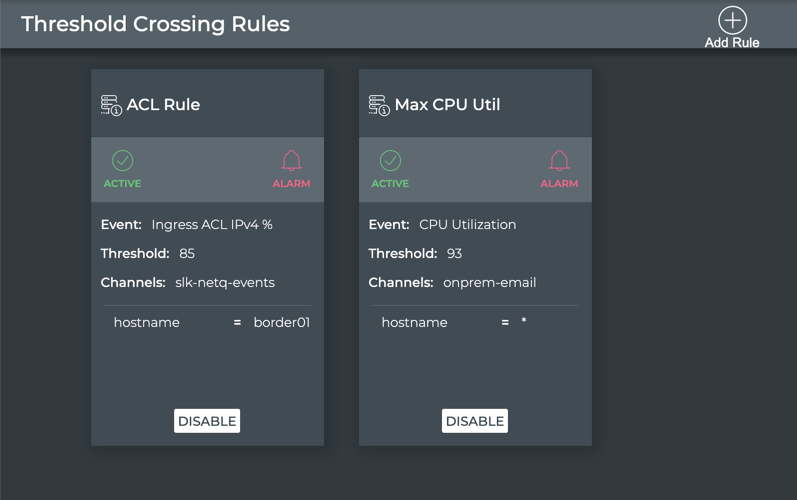
Task: Click the Add Rule label text
Action: (732, 42)
